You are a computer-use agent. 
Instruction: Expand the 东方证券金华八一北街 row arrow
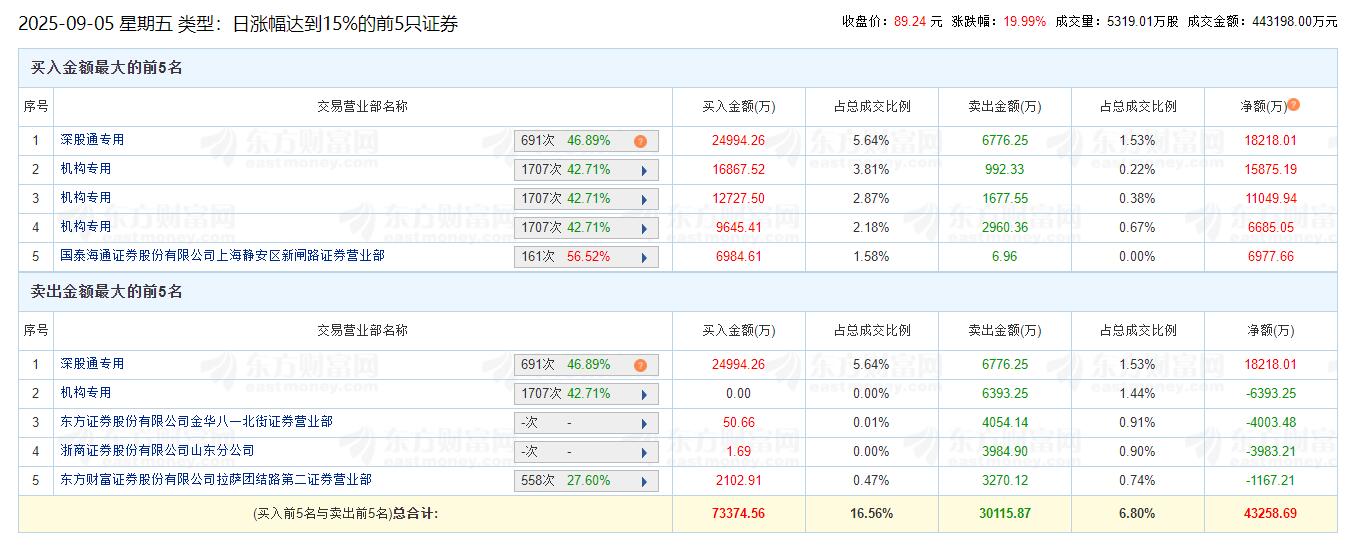[x=644, y=424]
